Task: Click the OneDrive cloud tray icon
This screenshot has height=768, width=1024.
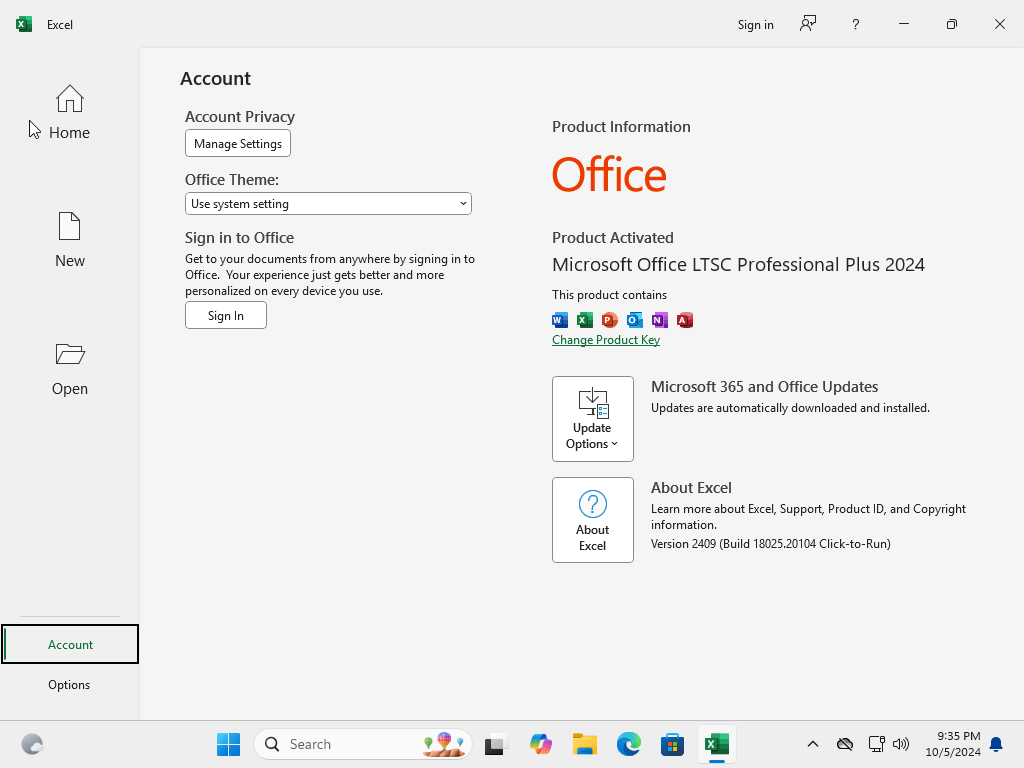Action: coord(845,744)
